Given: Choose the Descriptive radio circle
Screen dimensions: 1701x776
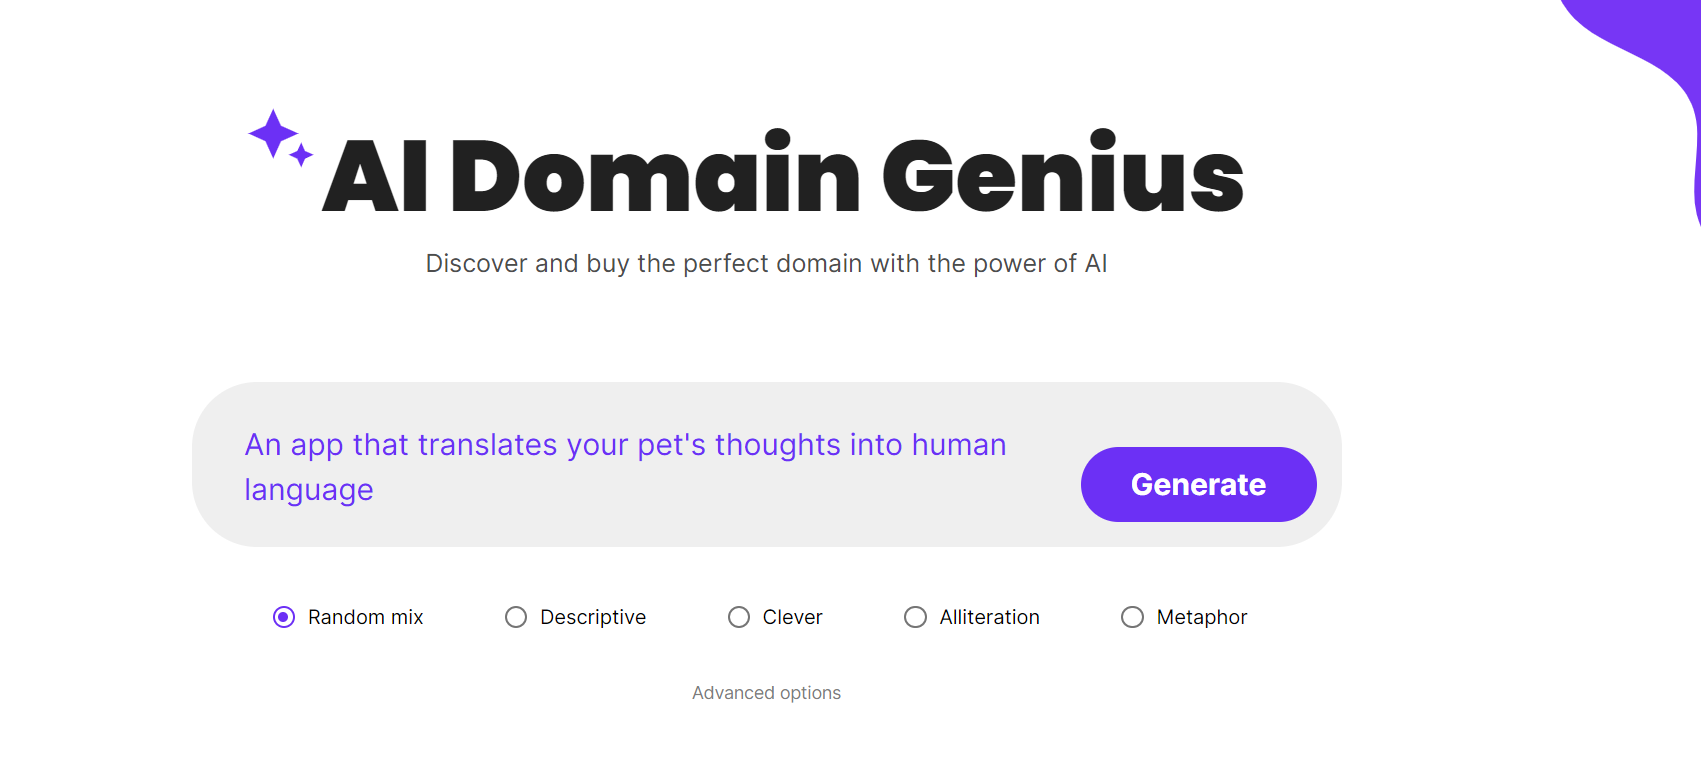Looking at the screenshot, I should click(516, 617).
